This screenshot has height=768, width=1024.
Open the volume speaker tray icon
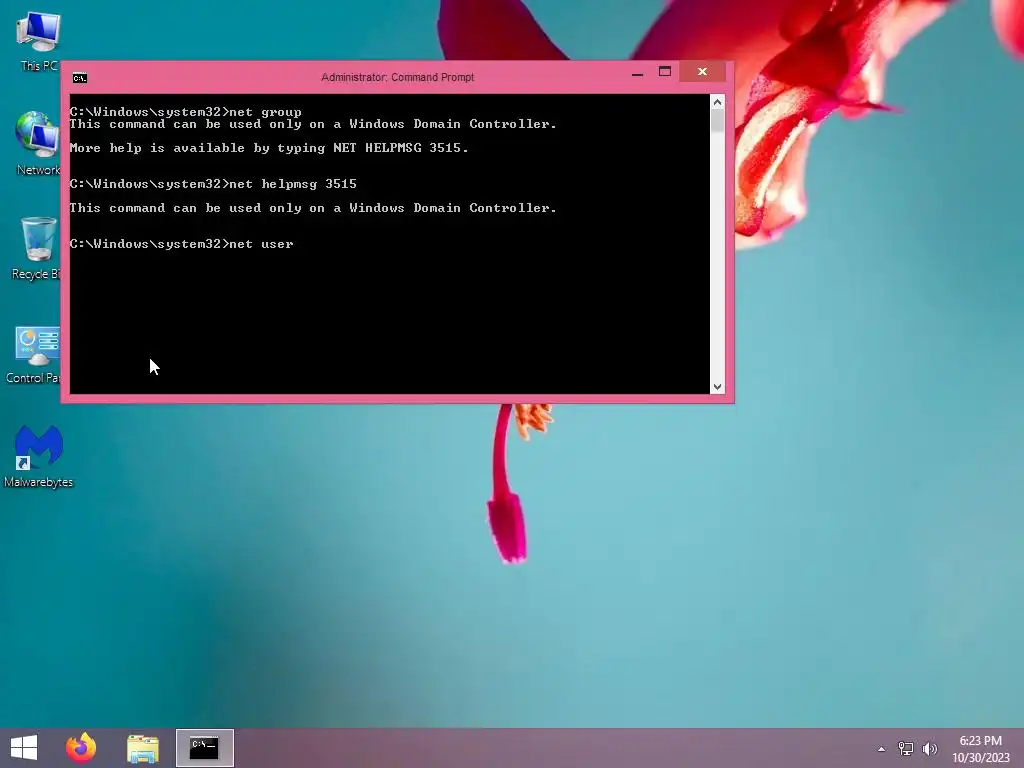(929, 748)
